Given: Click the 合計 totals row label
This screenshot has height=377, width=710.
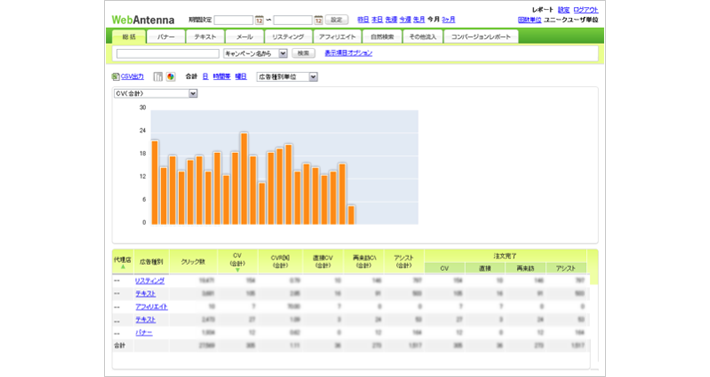Looking at the screenshot, I should pos(120,346).
